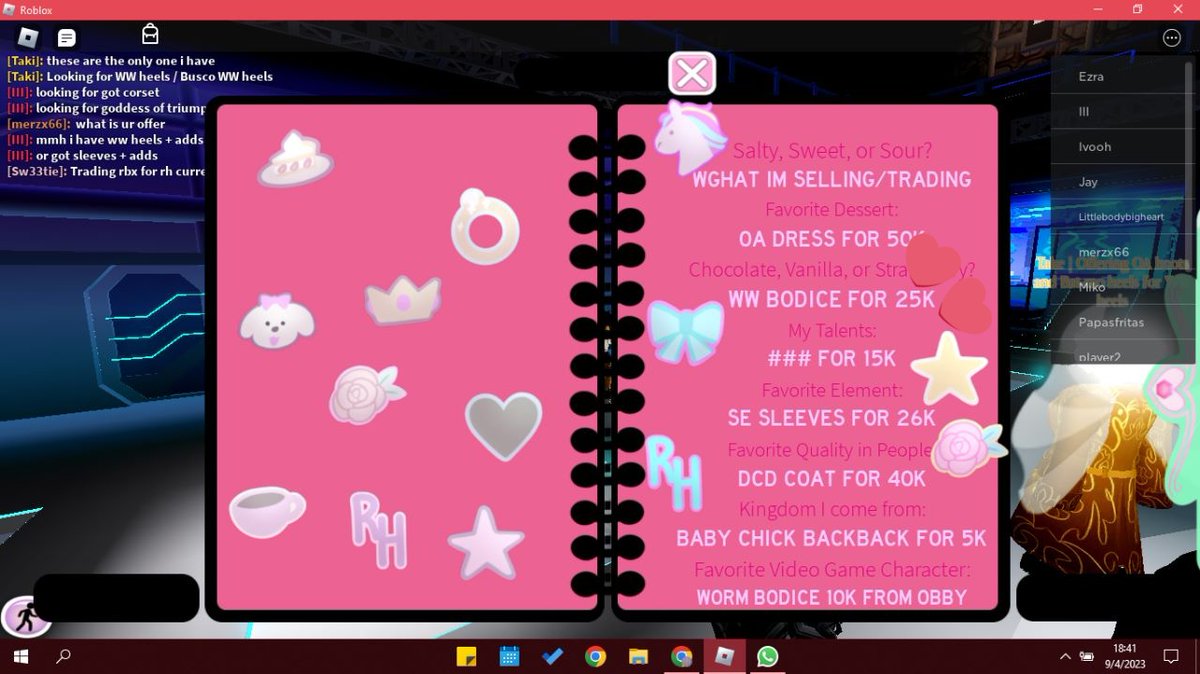The height and width of the screenshot is (674, 1200).
Task: Click the 'Favorite Element:' prompt
Action: tap(832, 390)
